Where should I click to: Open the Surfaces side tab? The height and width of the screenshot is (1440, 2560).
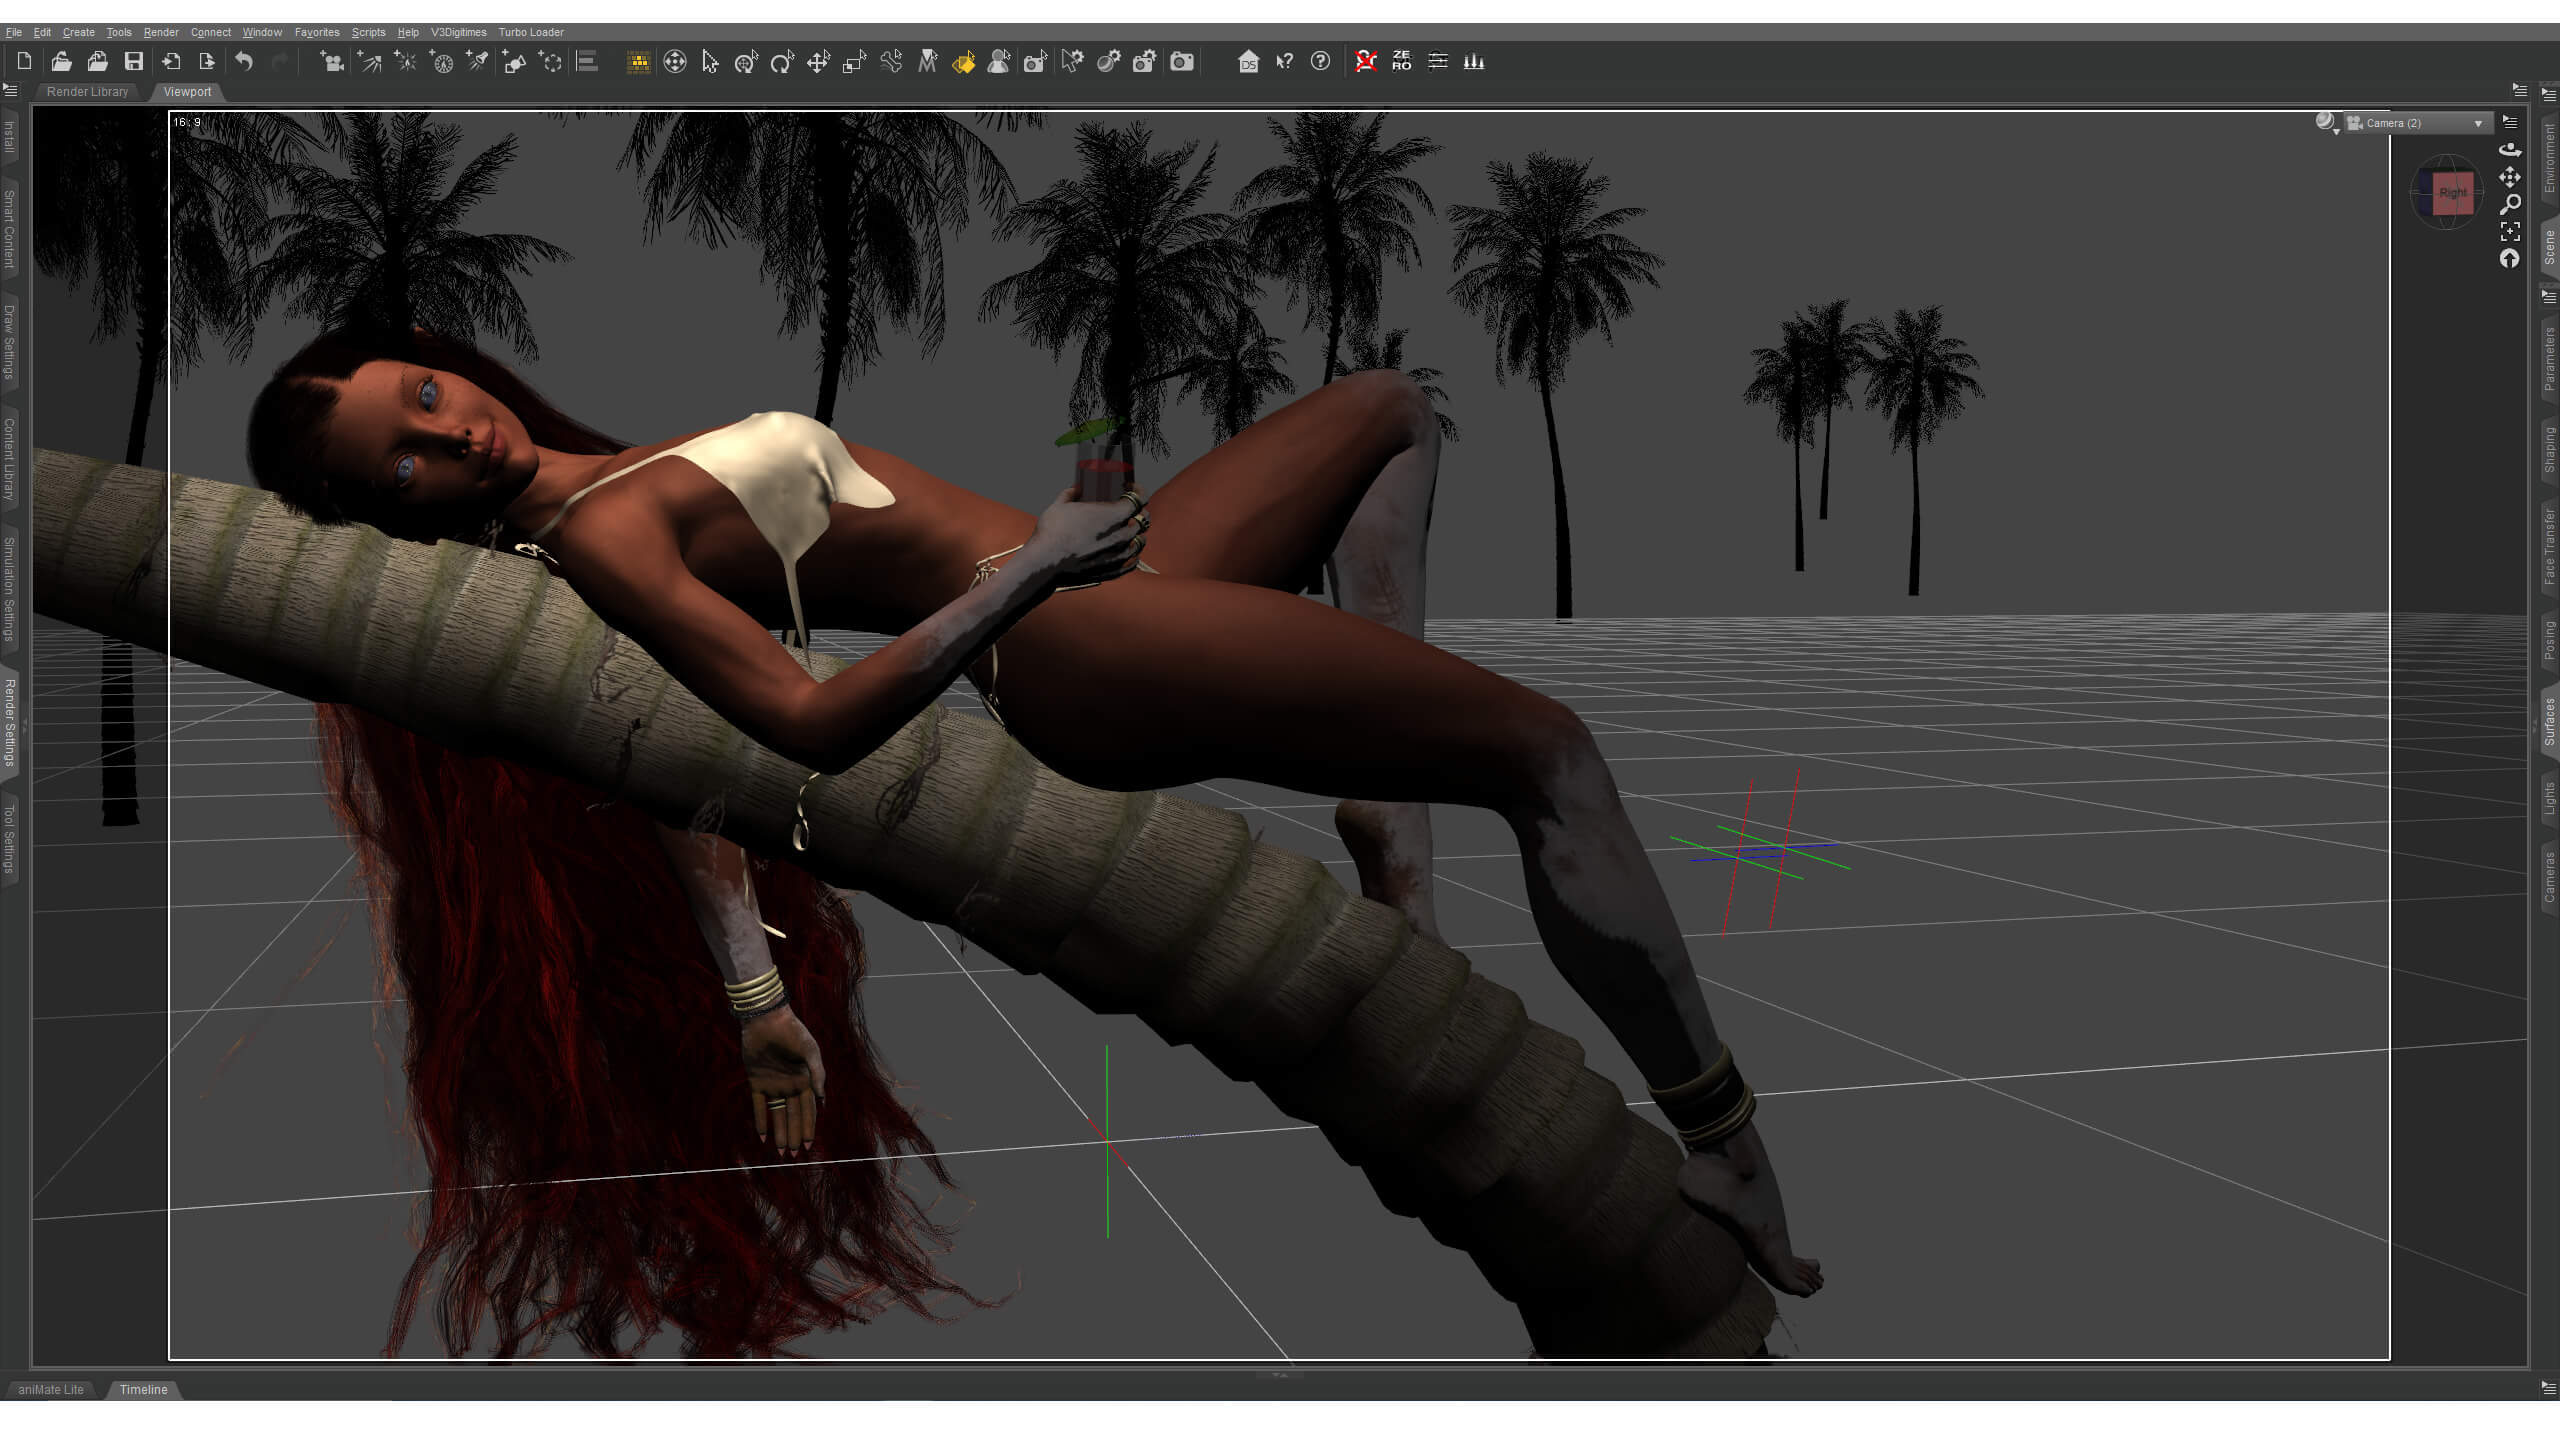point(2550,722)
